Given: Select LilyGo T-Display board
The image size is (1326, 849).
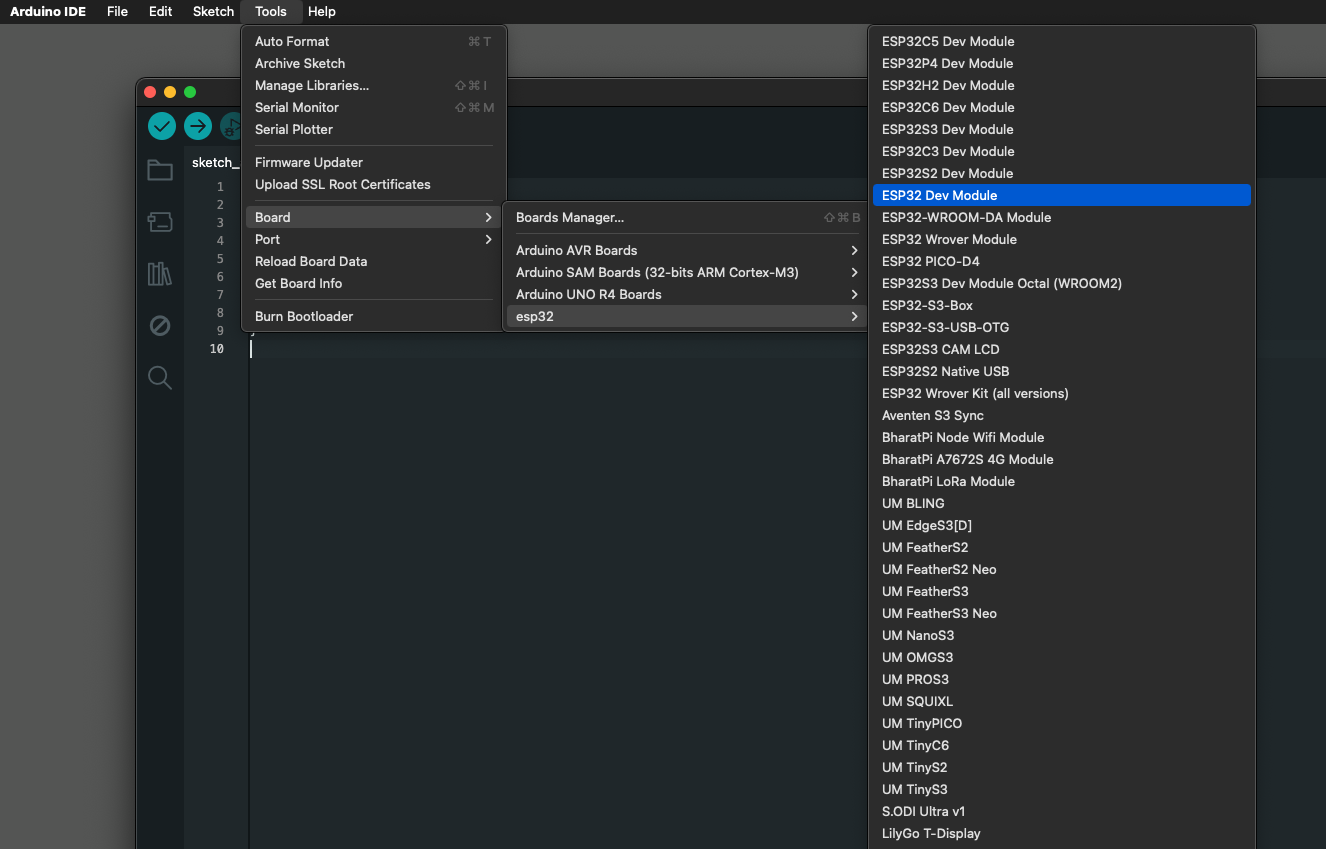Looking at the screenshot, I should (1062, 833).
